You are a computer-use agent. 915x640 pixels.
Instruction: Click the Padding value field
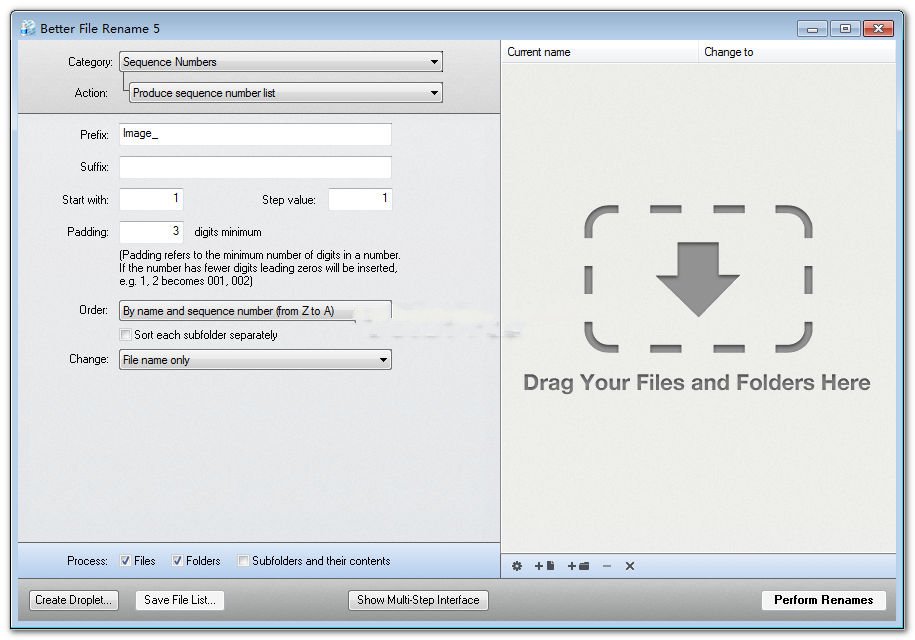tap(151, 231)
